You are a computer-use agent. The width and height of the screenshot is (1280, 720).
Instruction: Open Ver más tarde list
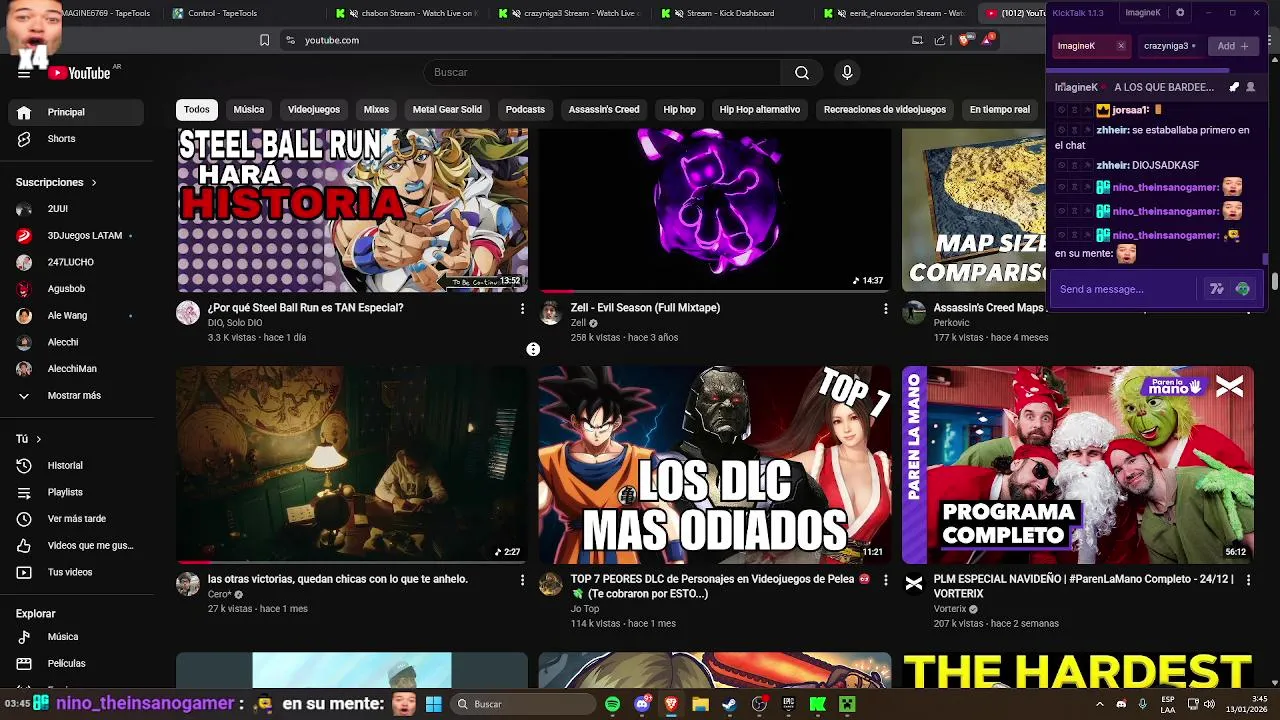point(76,519)
